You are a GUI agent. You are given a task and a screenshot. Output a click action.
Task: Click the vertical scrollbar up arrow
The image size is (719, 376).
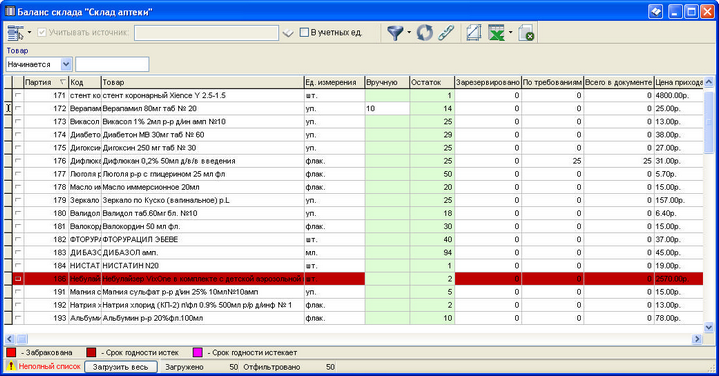(708, 82)
